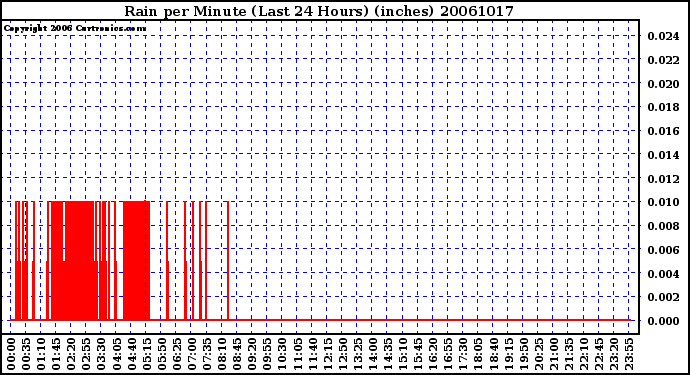Click the 15:10 time label

(402, 354)
